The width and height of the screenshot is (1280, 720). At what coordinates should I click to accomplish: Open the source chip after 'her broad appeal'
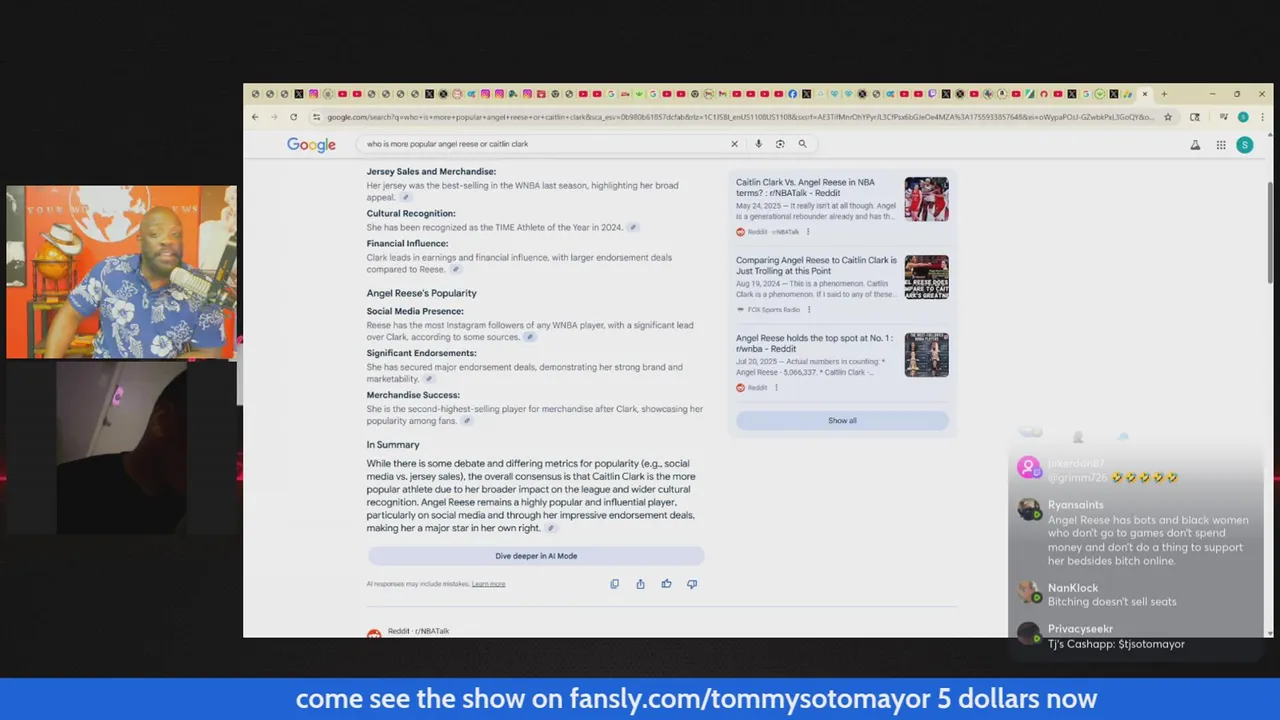[x=406, y=197]
